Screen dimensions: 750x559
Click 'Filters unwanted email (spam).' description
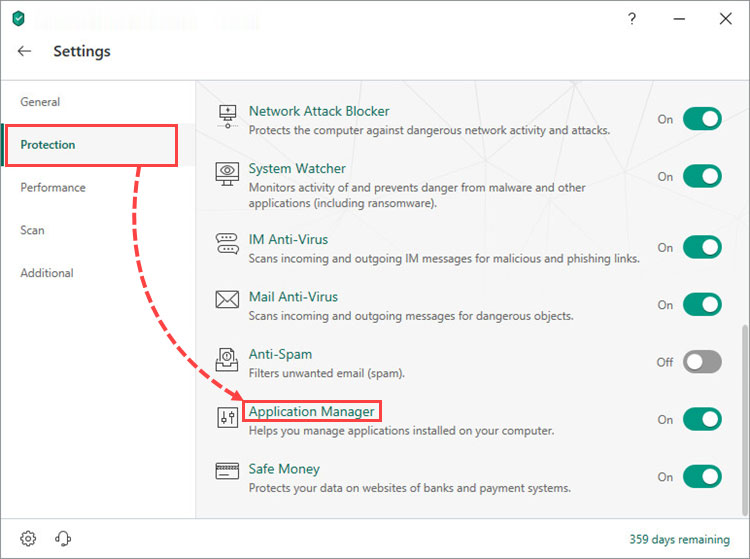point(327,373)
